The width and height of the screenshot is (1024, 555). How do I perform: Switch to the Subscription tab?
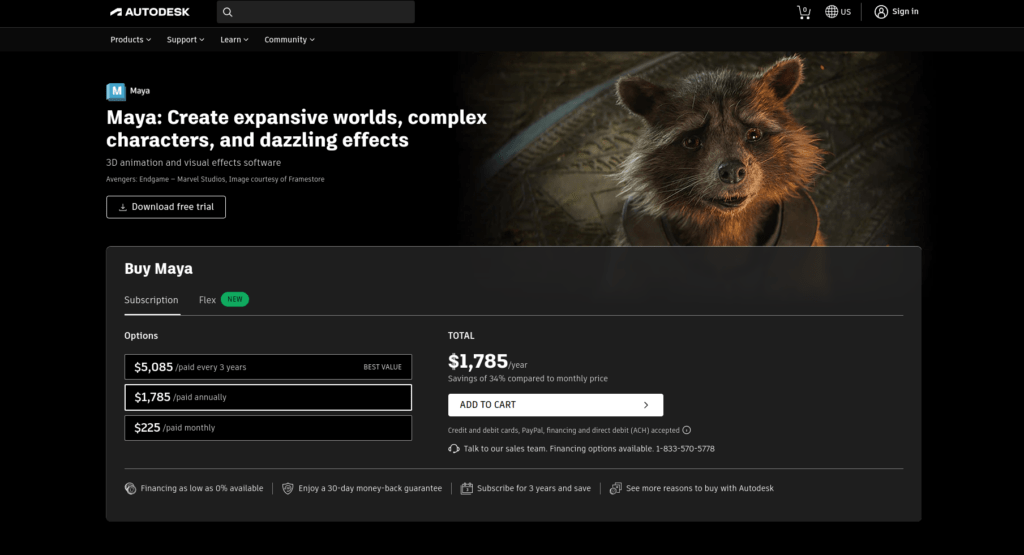point(152,300)
